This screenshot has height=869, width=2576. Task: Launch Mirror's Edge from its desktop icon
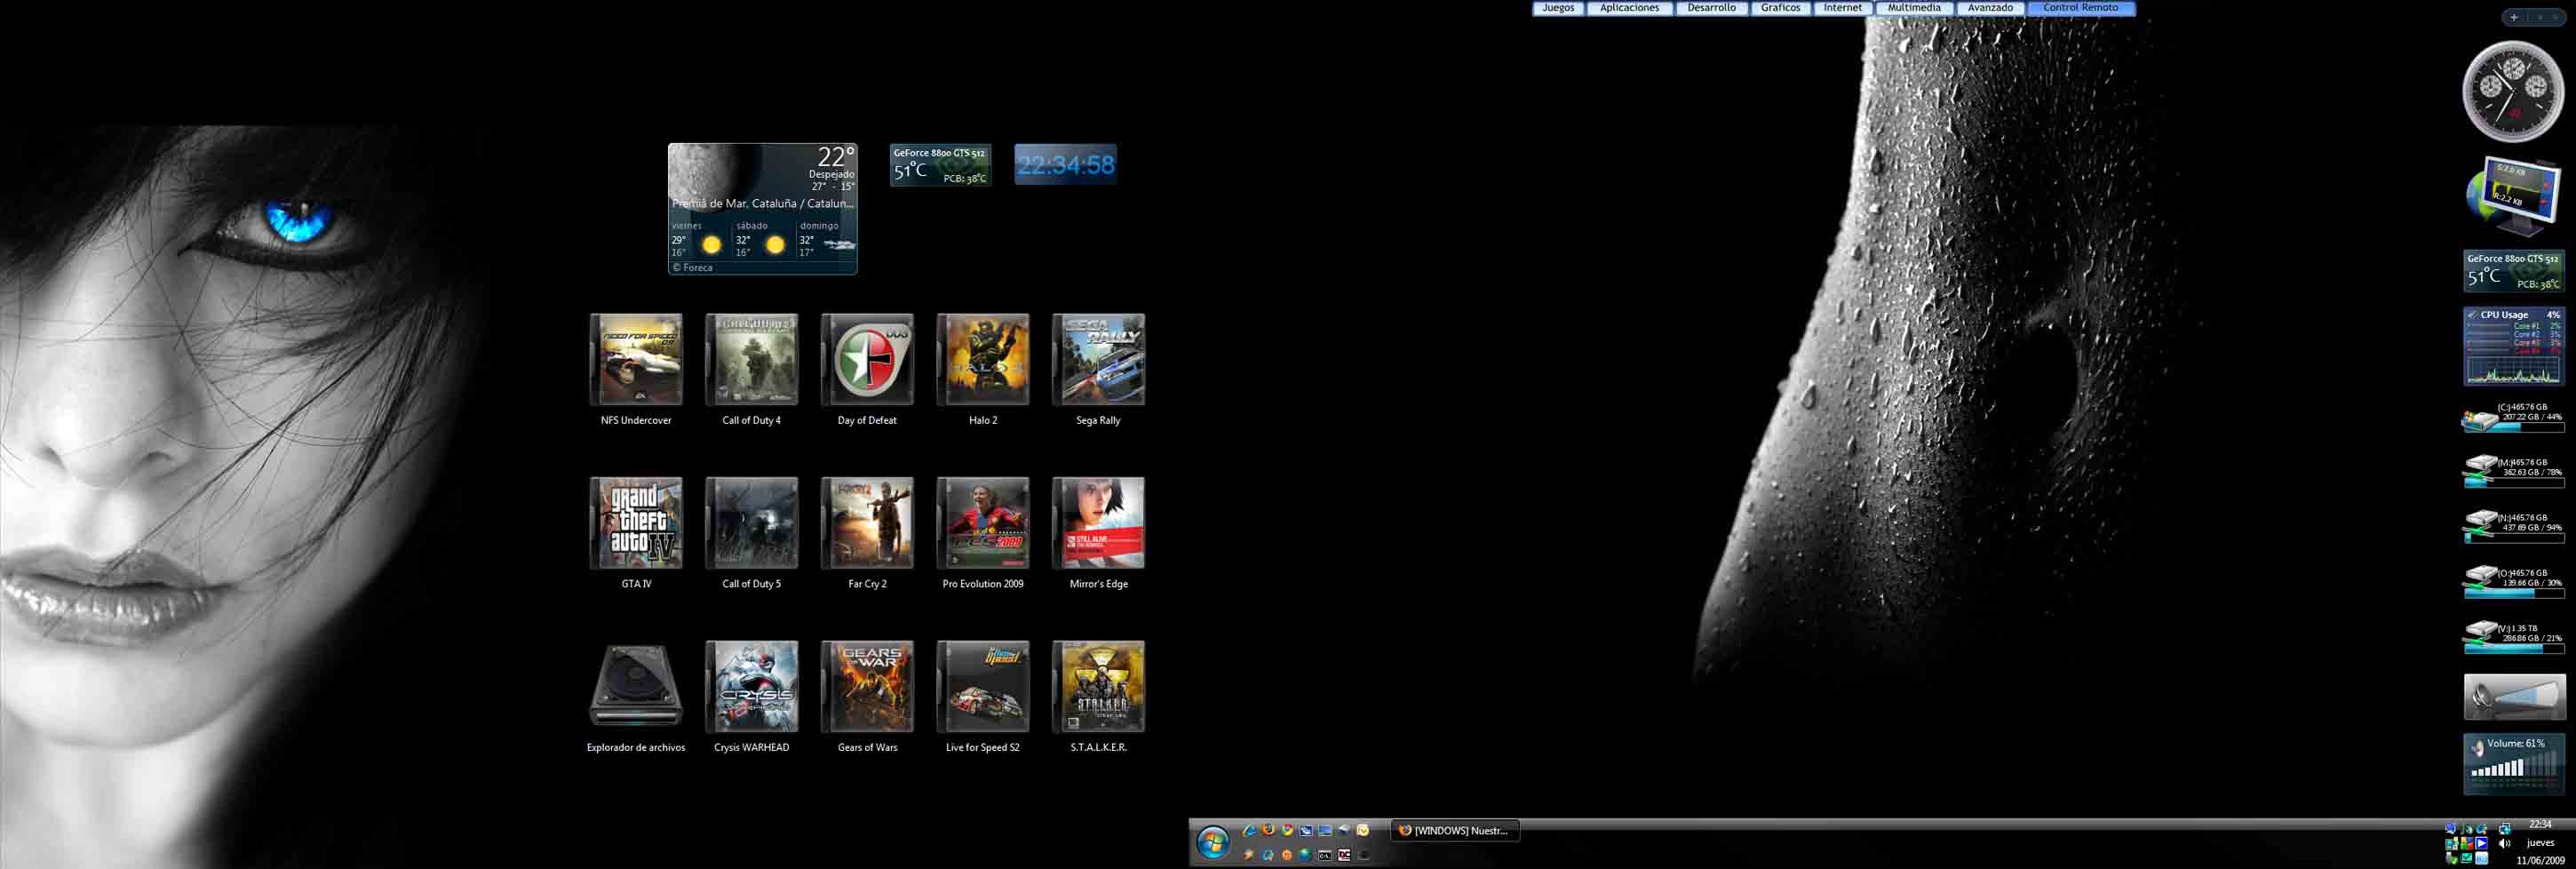[x=1098, y=523]
